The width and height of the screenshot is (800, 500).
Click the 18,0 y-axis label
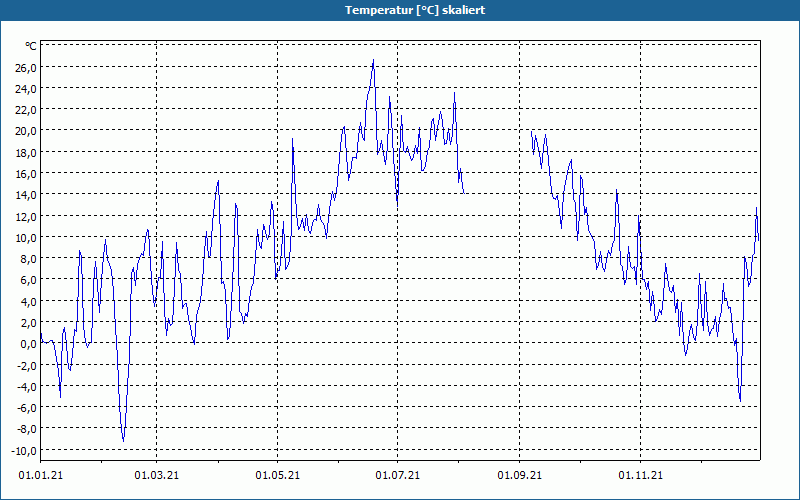(x=26, y=153)
